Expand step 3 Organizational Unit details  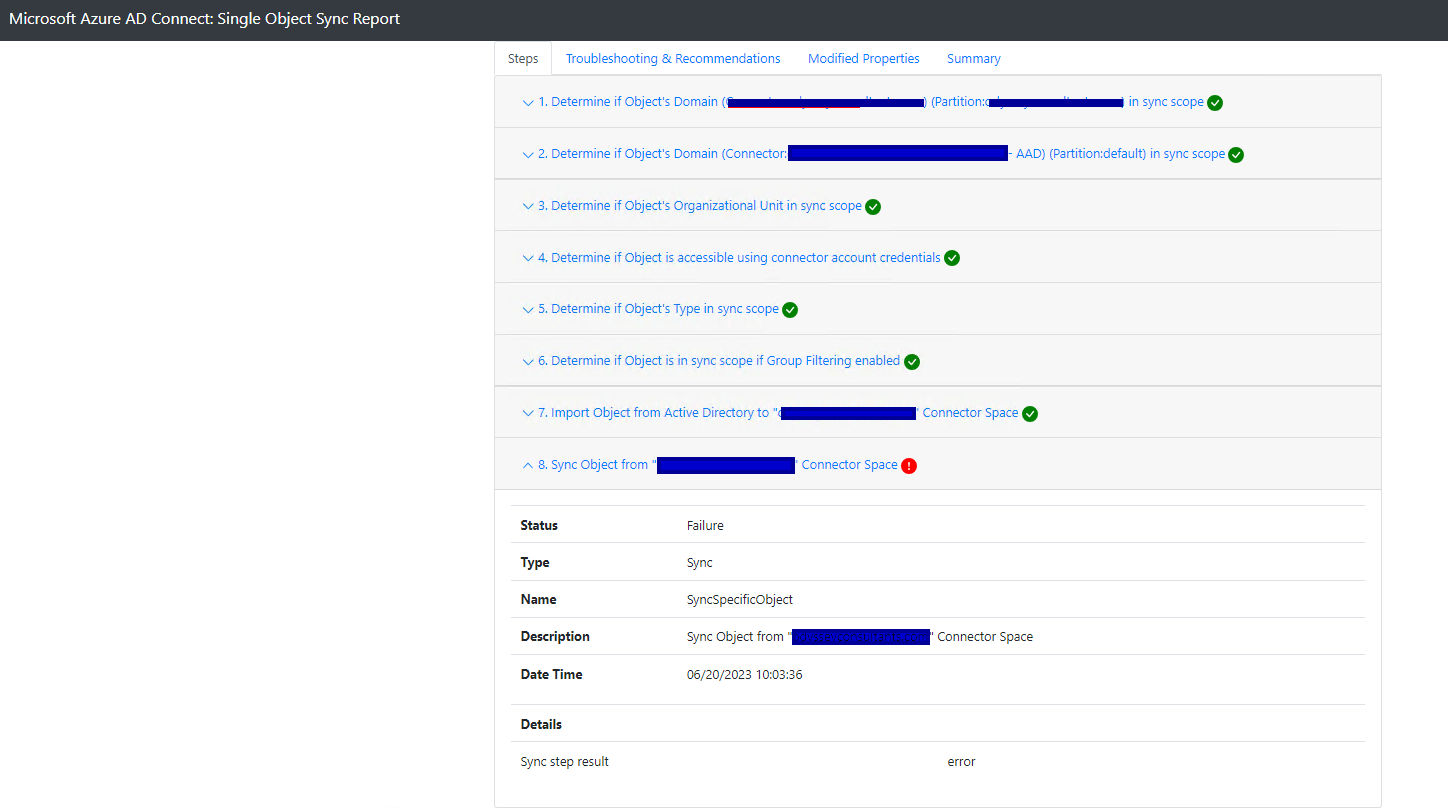(x=527, y=206)
